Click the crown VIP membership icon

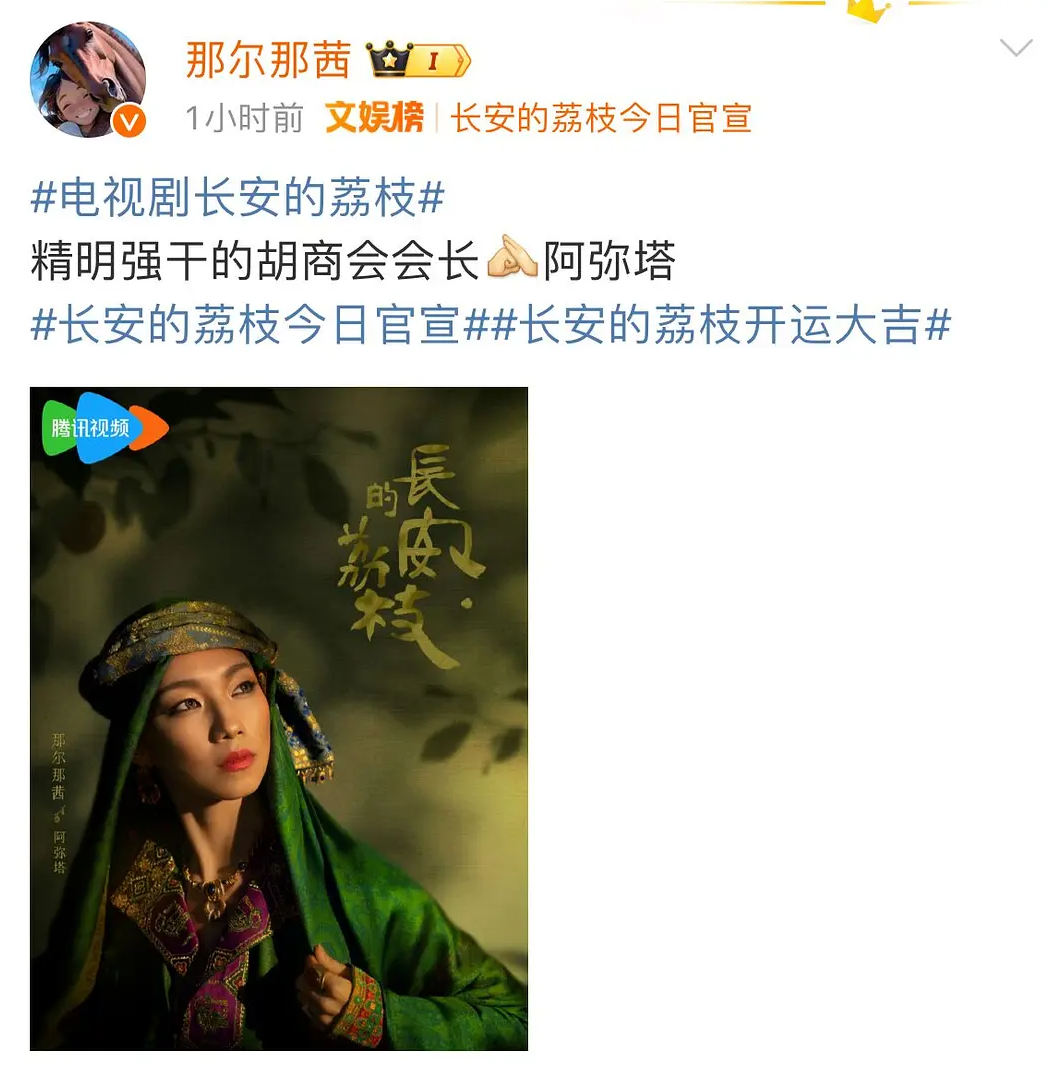pos(389,59)
